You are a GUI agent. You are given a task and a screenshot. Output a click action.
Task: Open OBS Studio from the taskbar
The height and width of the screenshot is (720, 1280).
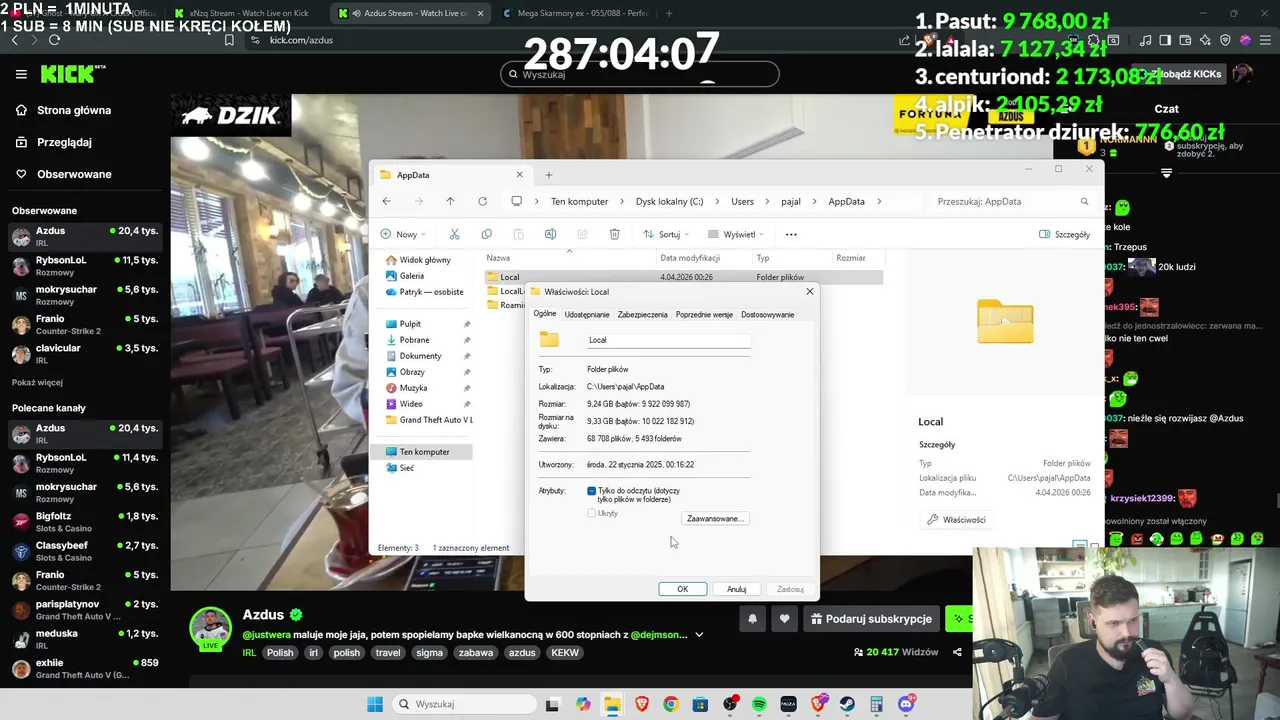[730, 704]
